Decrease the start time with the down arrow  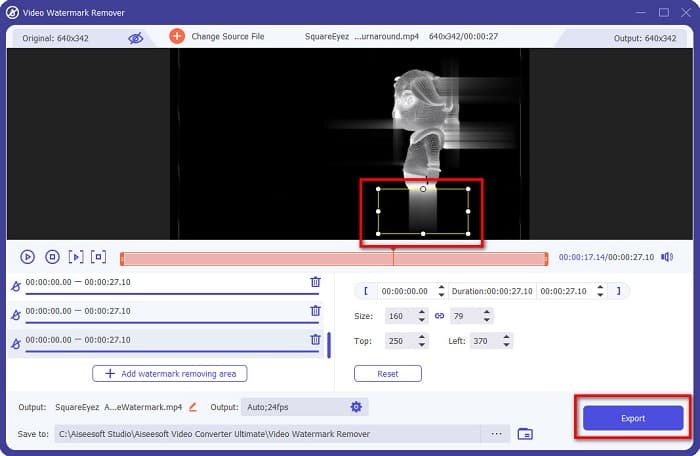point(441,295)
